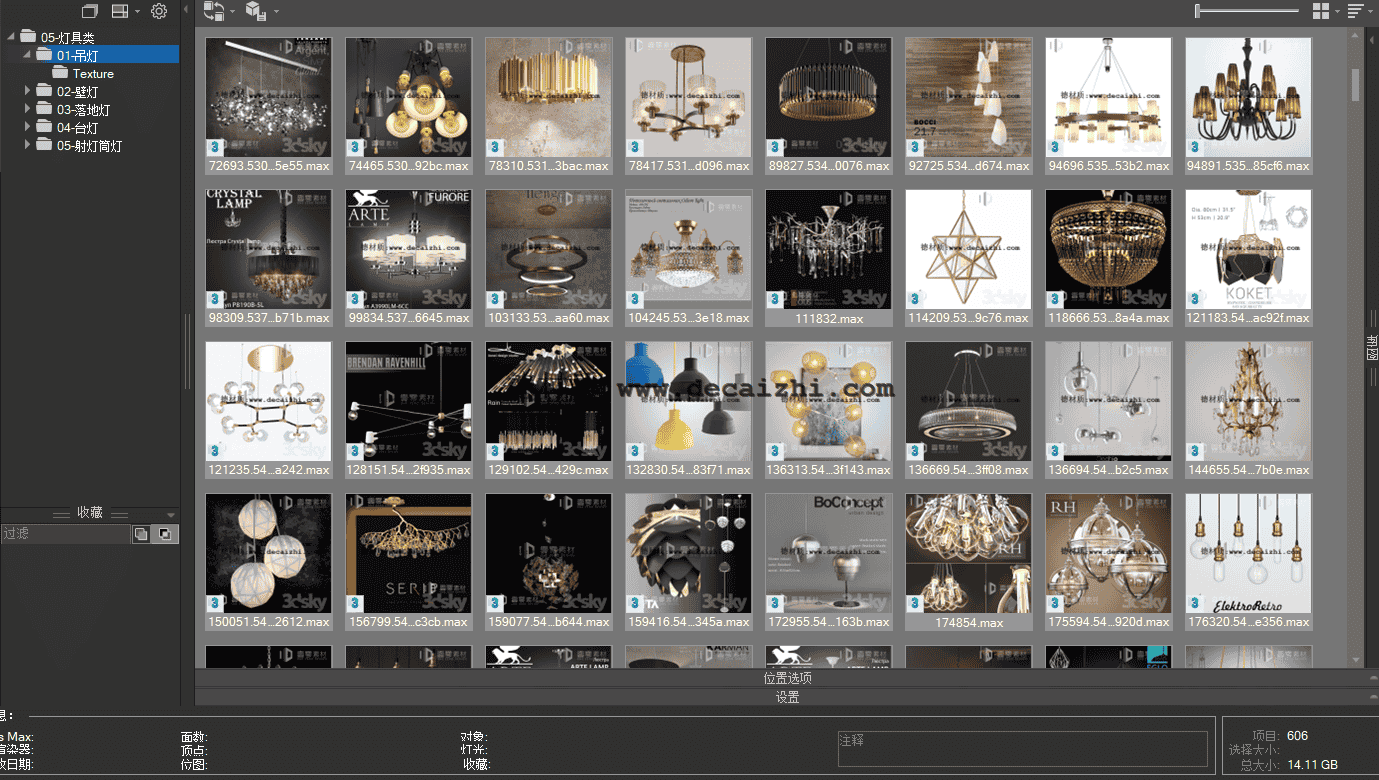
Task: Click the grid thumbnail view icon top right
Action: point(1321,11)
